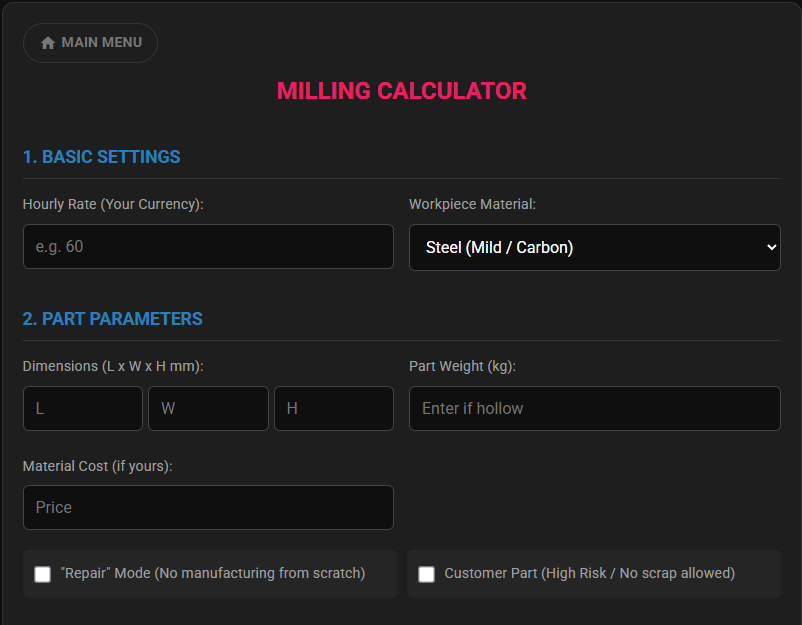Screen dimensions: 802x625
Task: Click the Dimensions (L x W x H mm) label
Action: point(113,366)
